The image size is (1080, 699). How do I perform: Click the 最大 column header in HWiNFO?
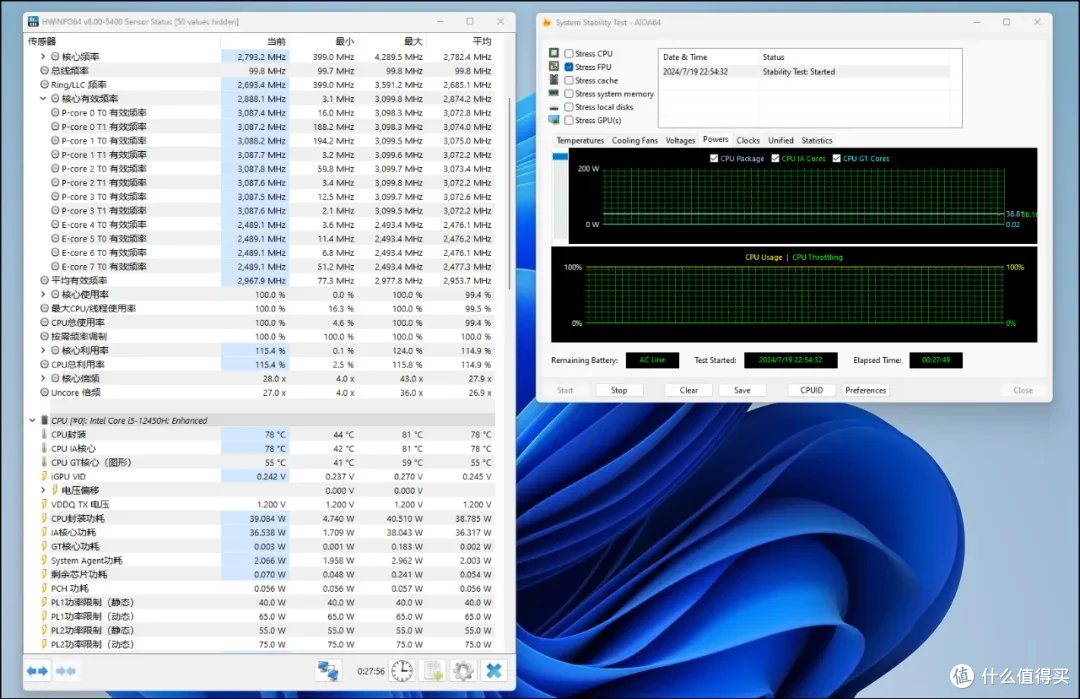(393, 41)
